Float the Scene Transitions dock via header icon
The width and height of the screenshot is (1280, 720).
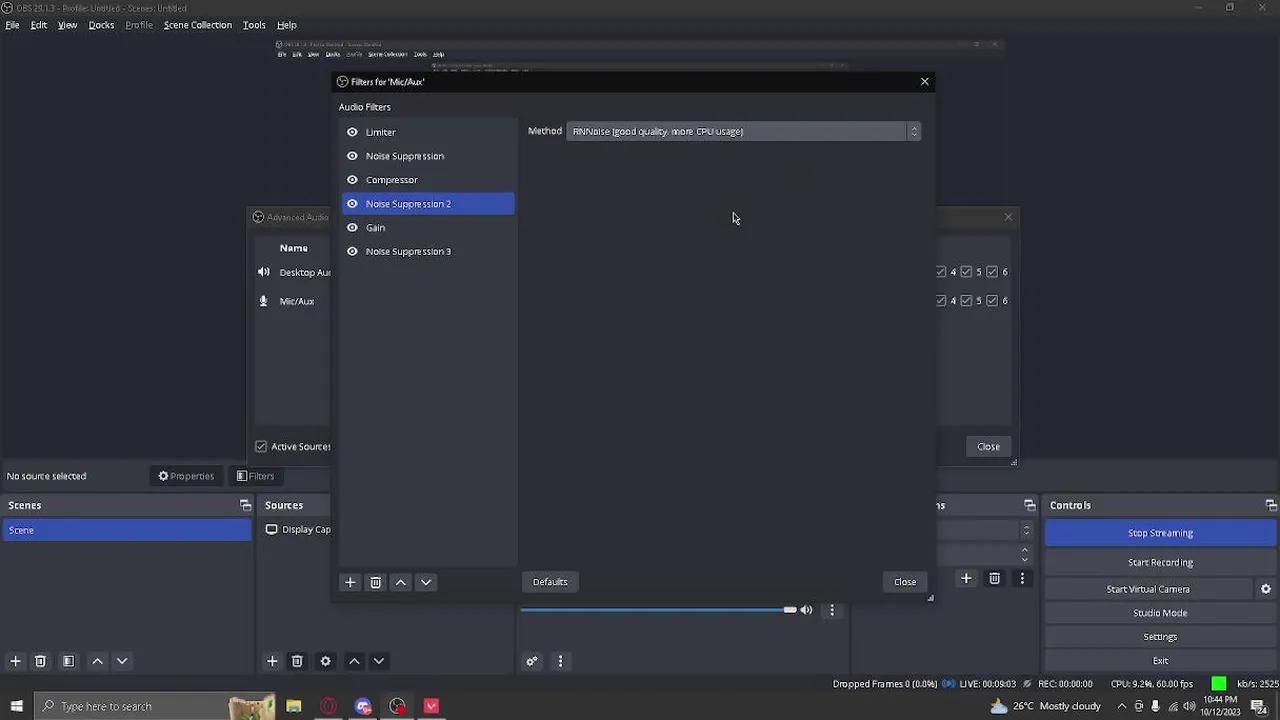point(1030,505)
